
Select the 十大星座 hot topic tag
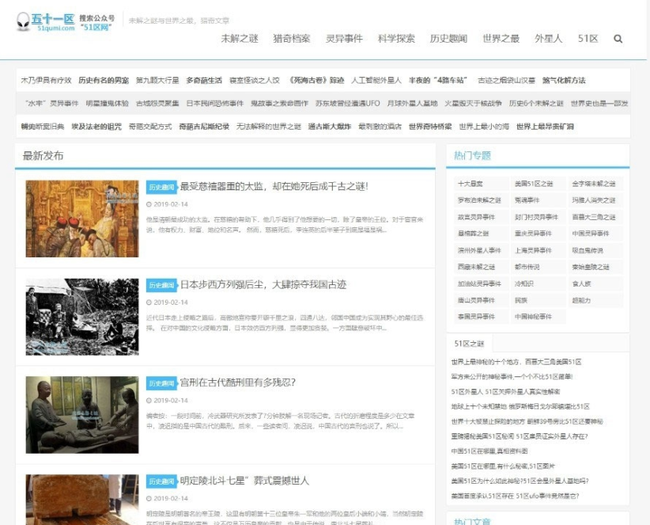click(470, 184)
